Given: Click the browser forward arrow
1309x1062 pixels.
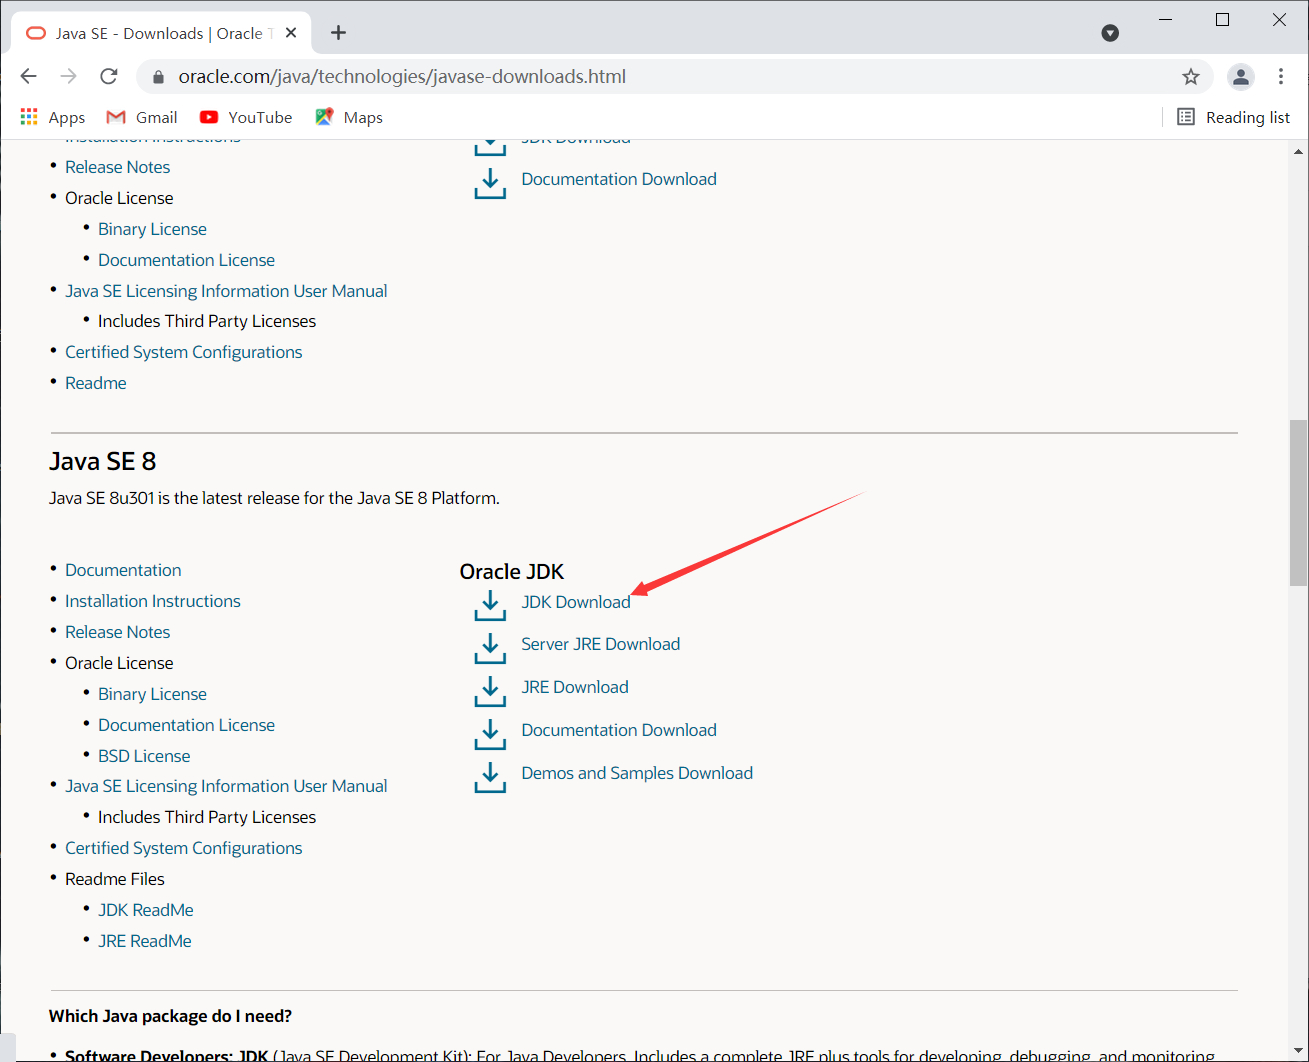Looking at the screenshot, I should (68, 77).
